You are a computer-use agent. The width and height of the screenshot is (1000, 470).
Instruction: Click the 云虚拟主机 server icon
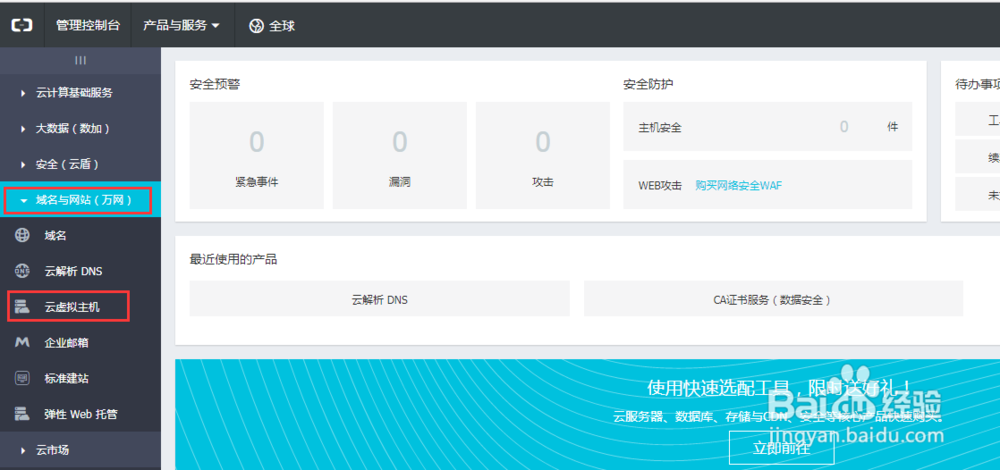[22, 307]
